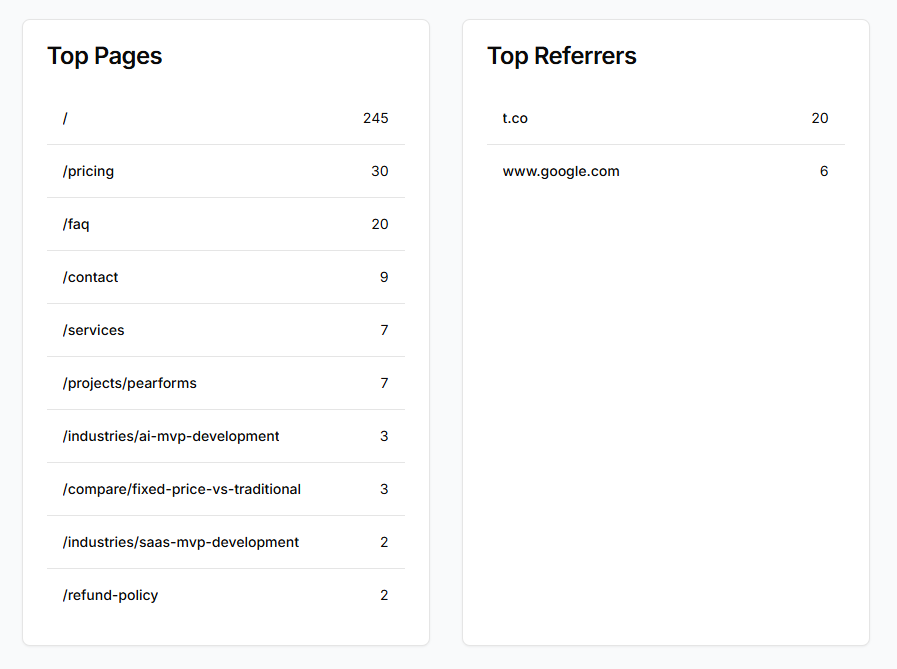Select the /industries/ai-mvp-development row

point(172,436)
